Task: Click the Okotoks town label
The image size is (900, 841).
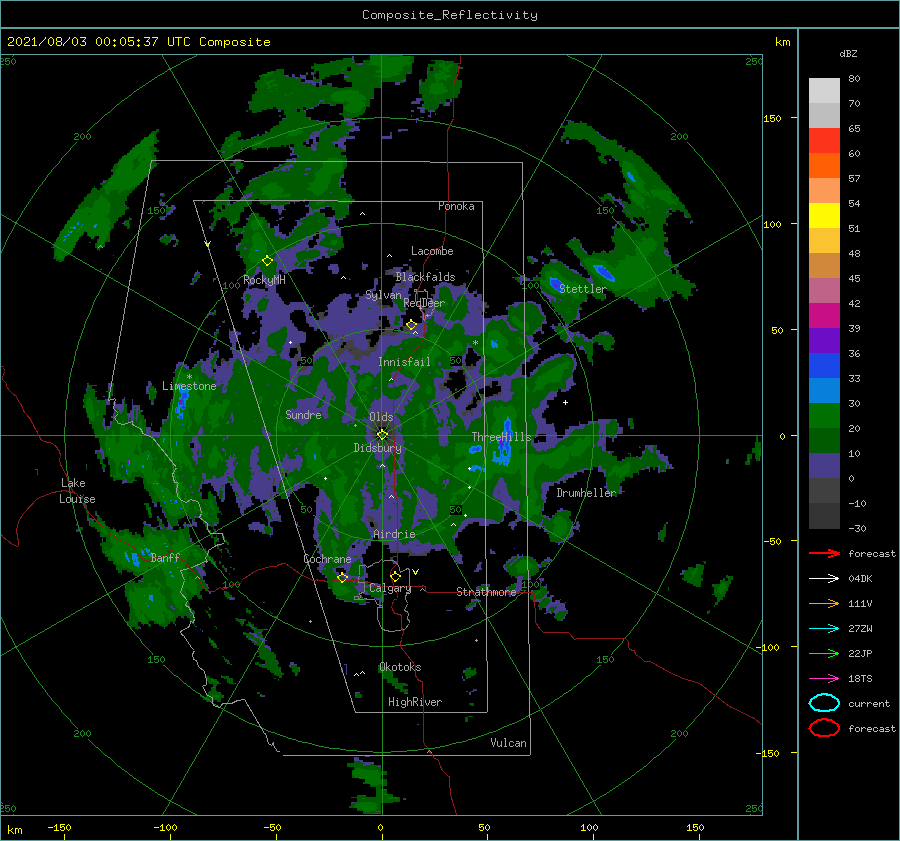Action: click(x=400, y=667)
